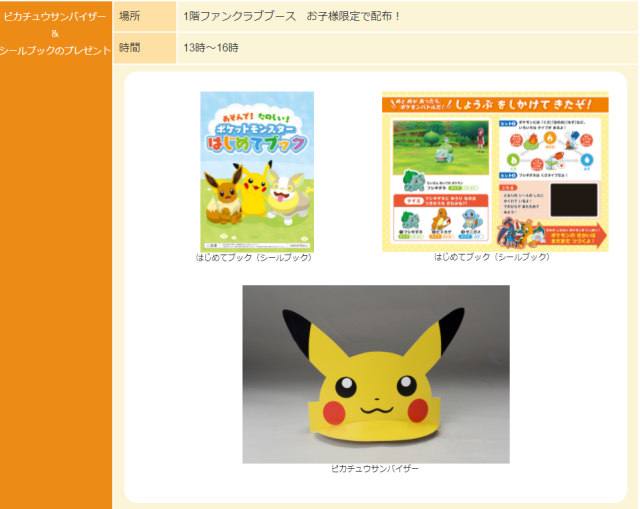This screenshot has height=509, width=640.
Task: Click the blue water drop type icon
Action: [583, 156]
